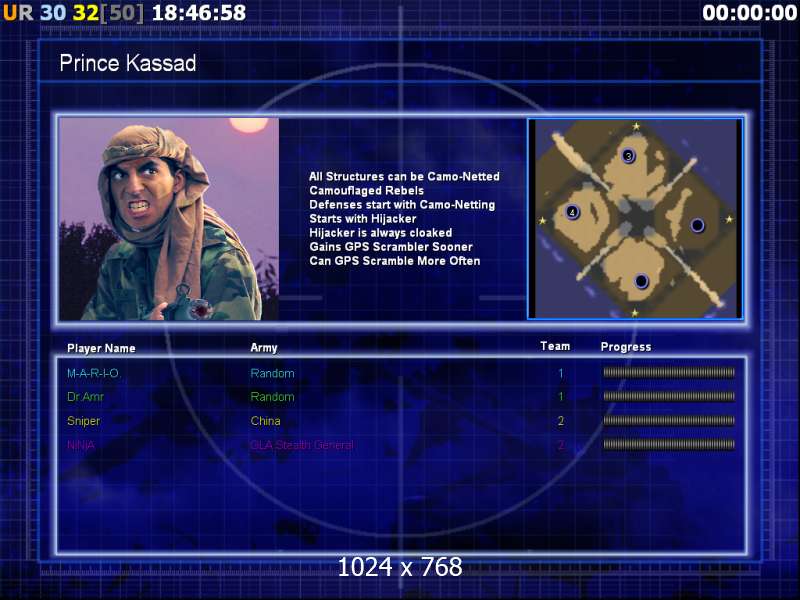Click team number 1 in Dr.Amr's row

point(561,397)
